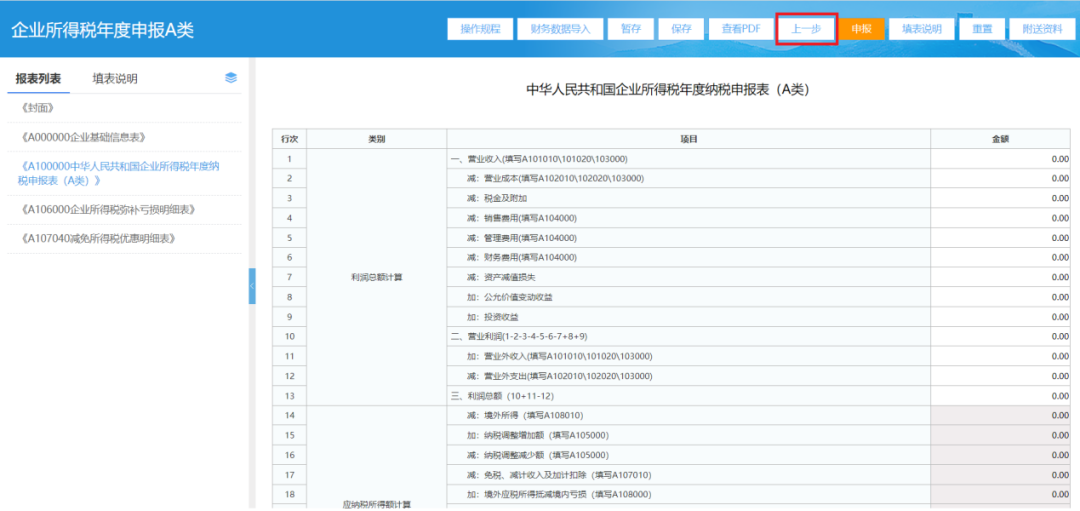Click amount field for 销售费用
Screen dimensions: 1080x511
pos(1001,218)
